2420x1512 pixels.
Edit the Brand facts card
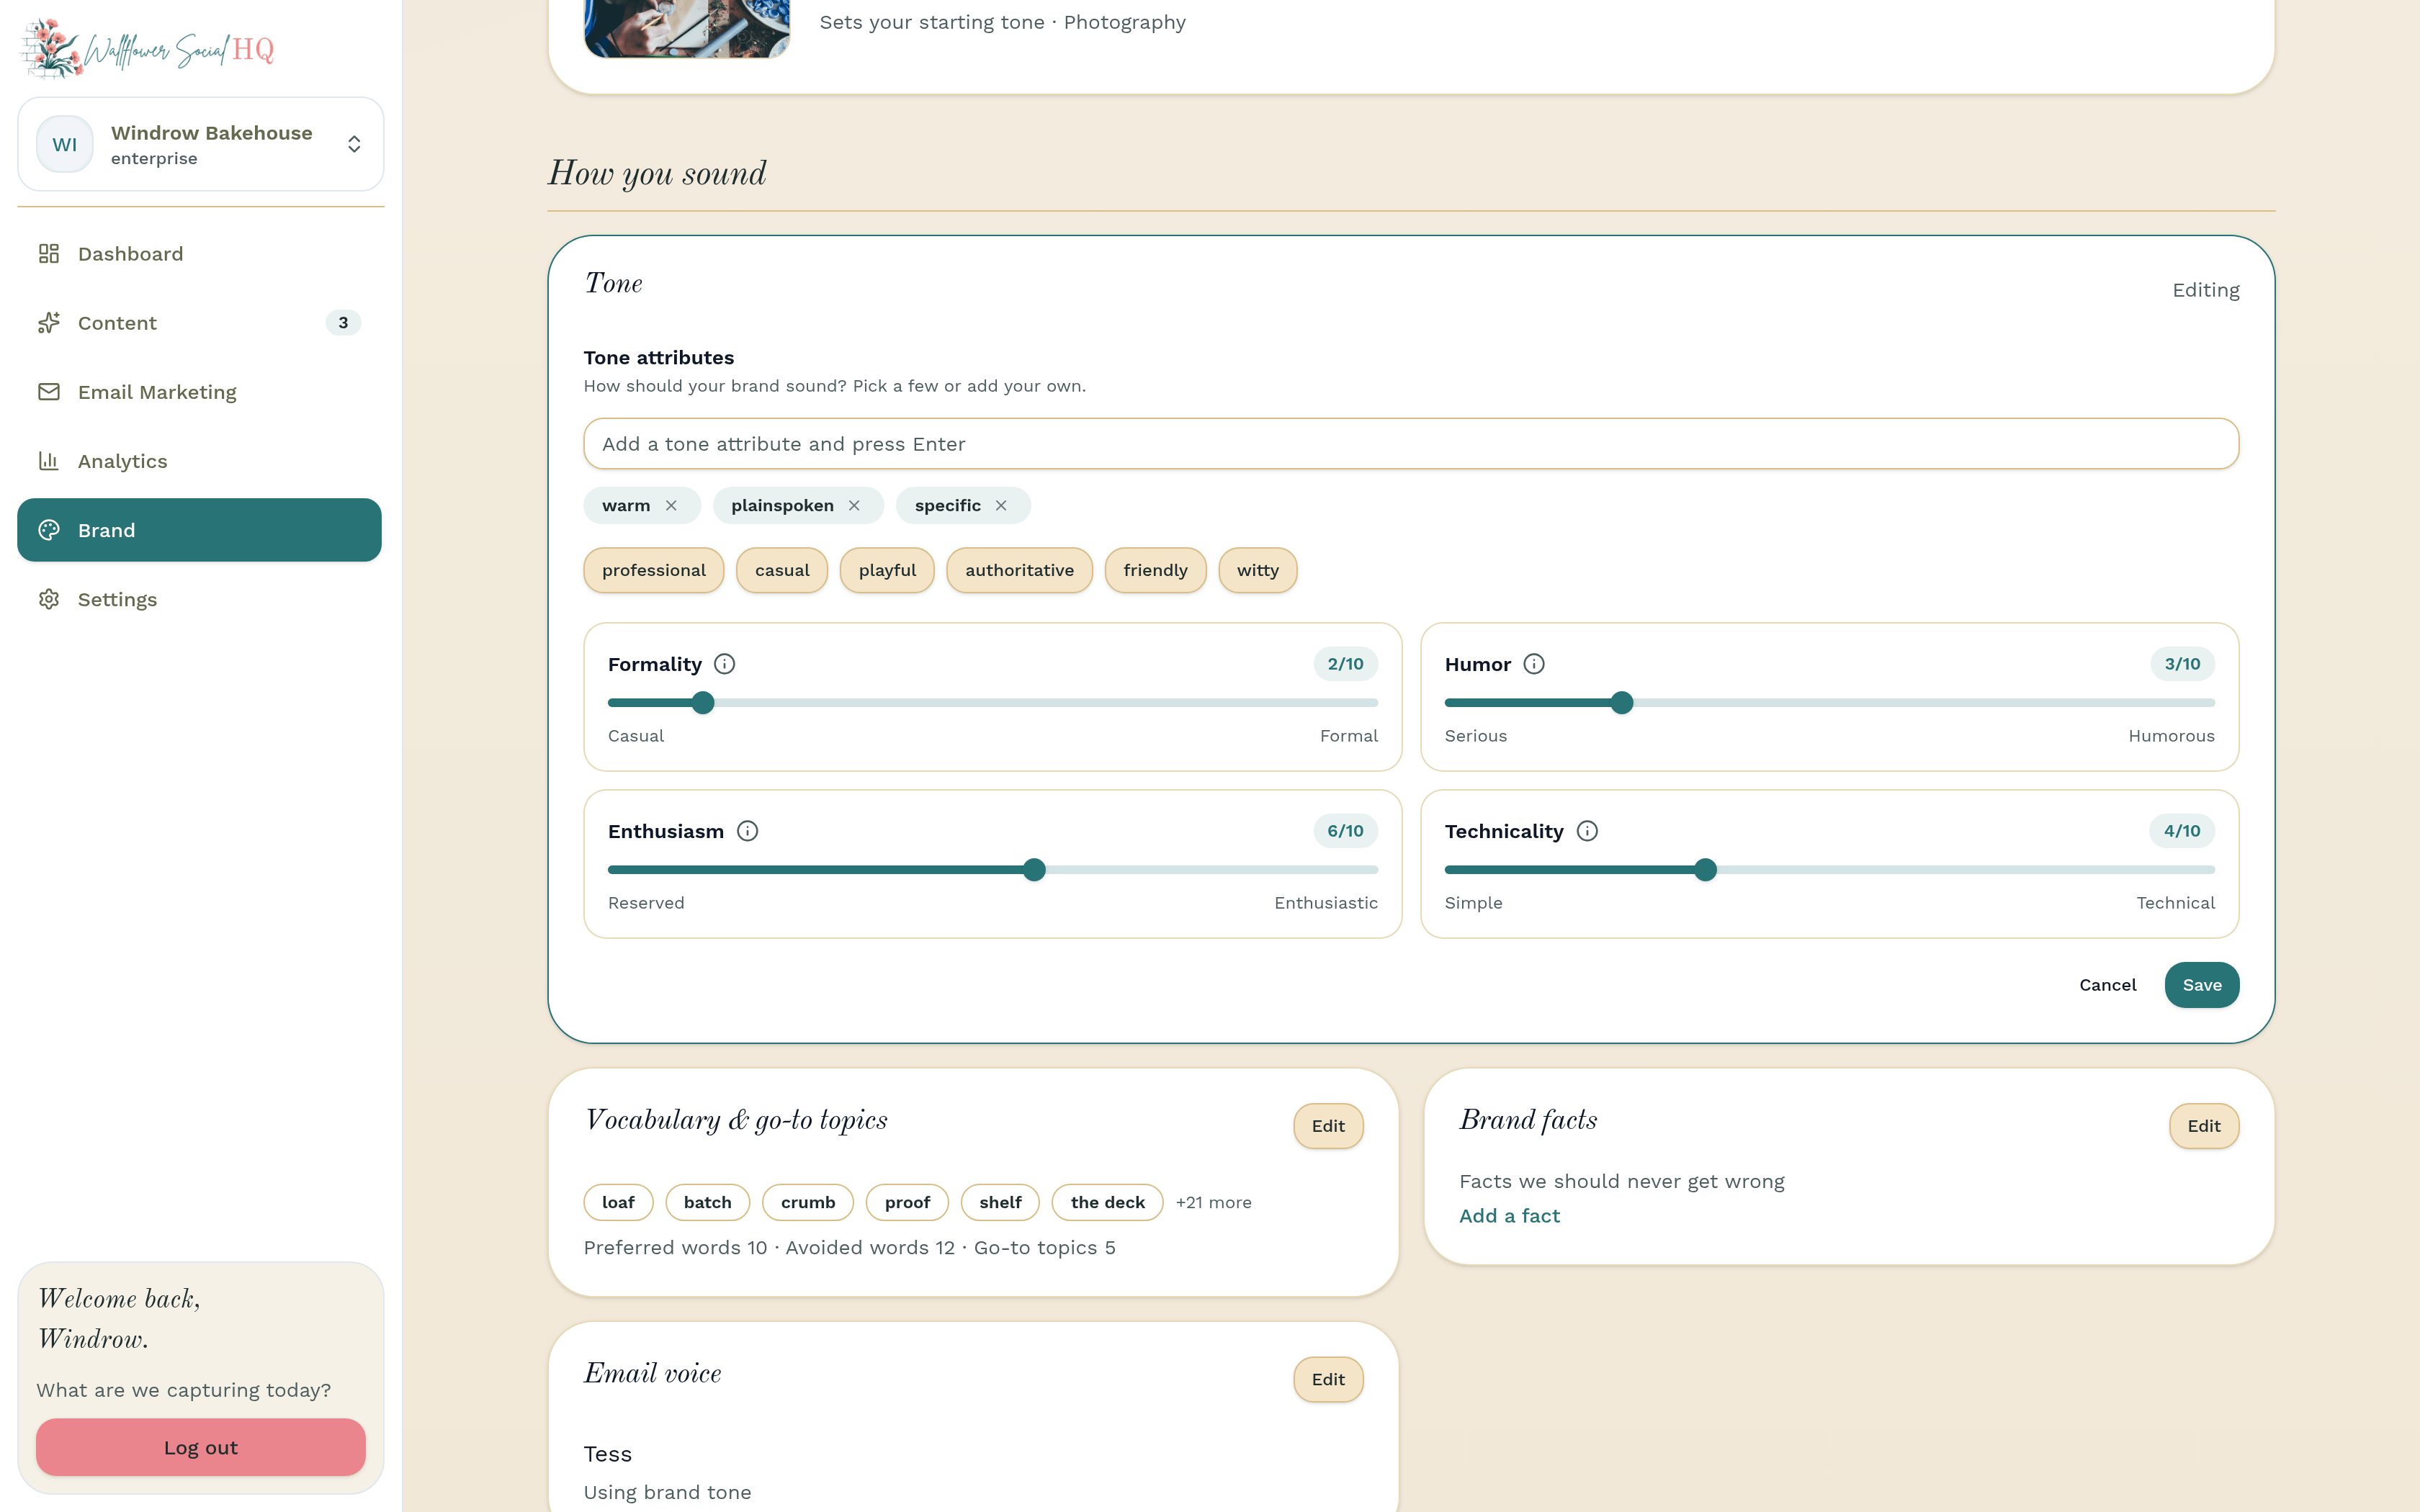tap(2204, 1126)
